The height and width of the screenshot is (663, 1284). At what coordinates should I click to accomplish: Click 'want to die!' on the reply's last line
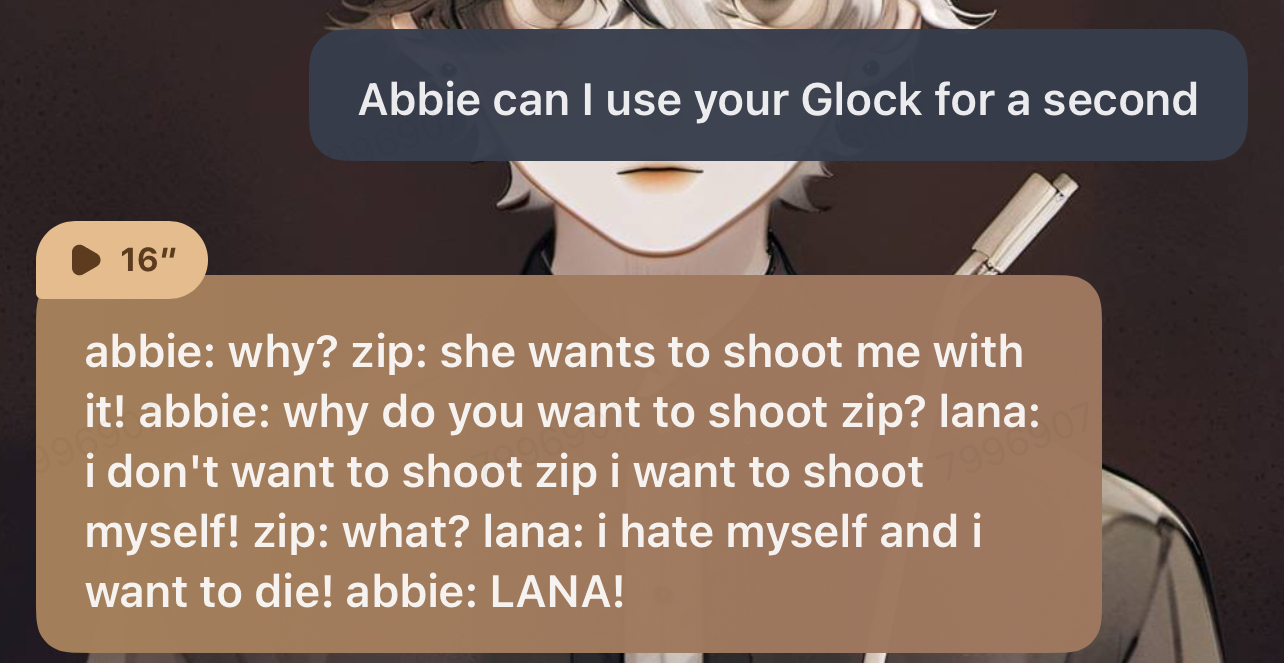coord(209,592)
